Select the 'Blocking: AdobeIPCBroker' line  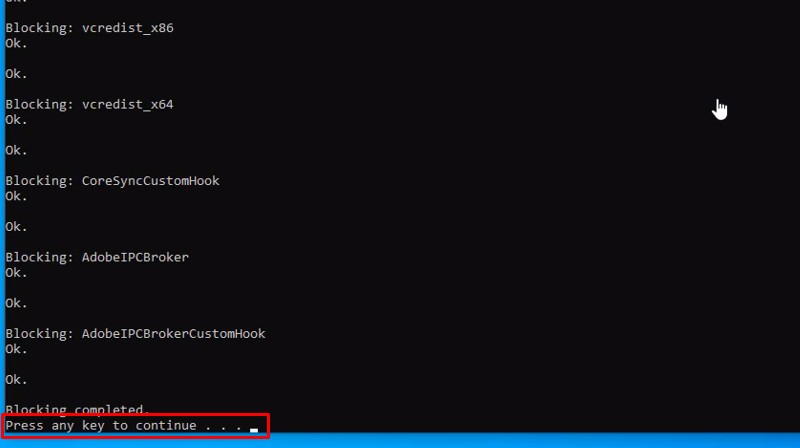click(97, 257)
